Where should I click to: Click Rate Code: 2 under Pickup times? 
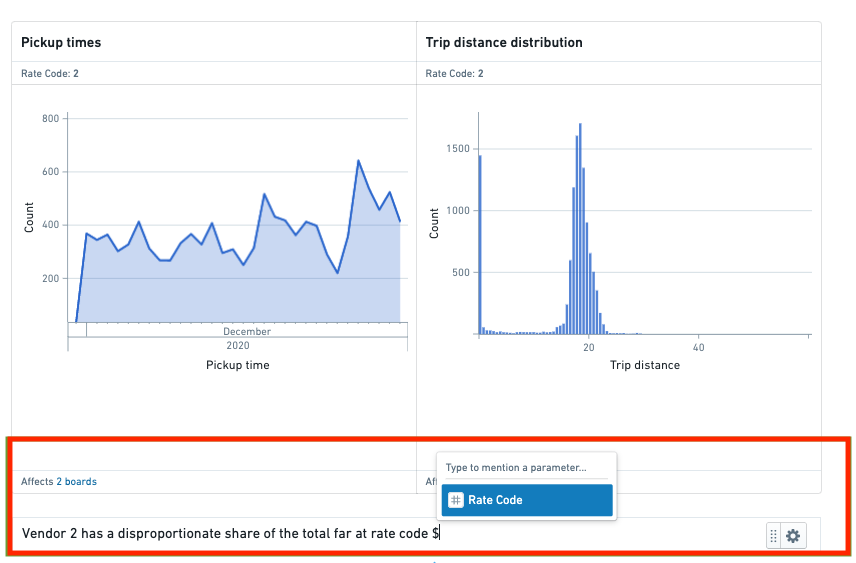coord(50,73)
